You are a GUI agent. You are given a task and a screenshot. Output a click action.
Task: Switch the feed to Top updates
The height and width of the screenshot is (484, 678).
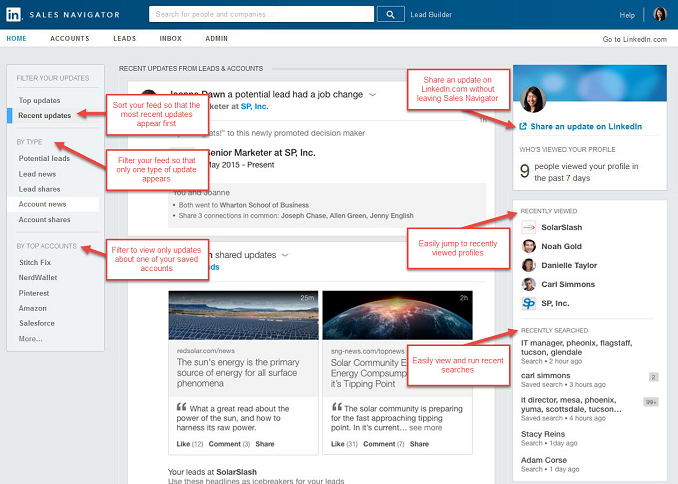(x=40, y=100)
